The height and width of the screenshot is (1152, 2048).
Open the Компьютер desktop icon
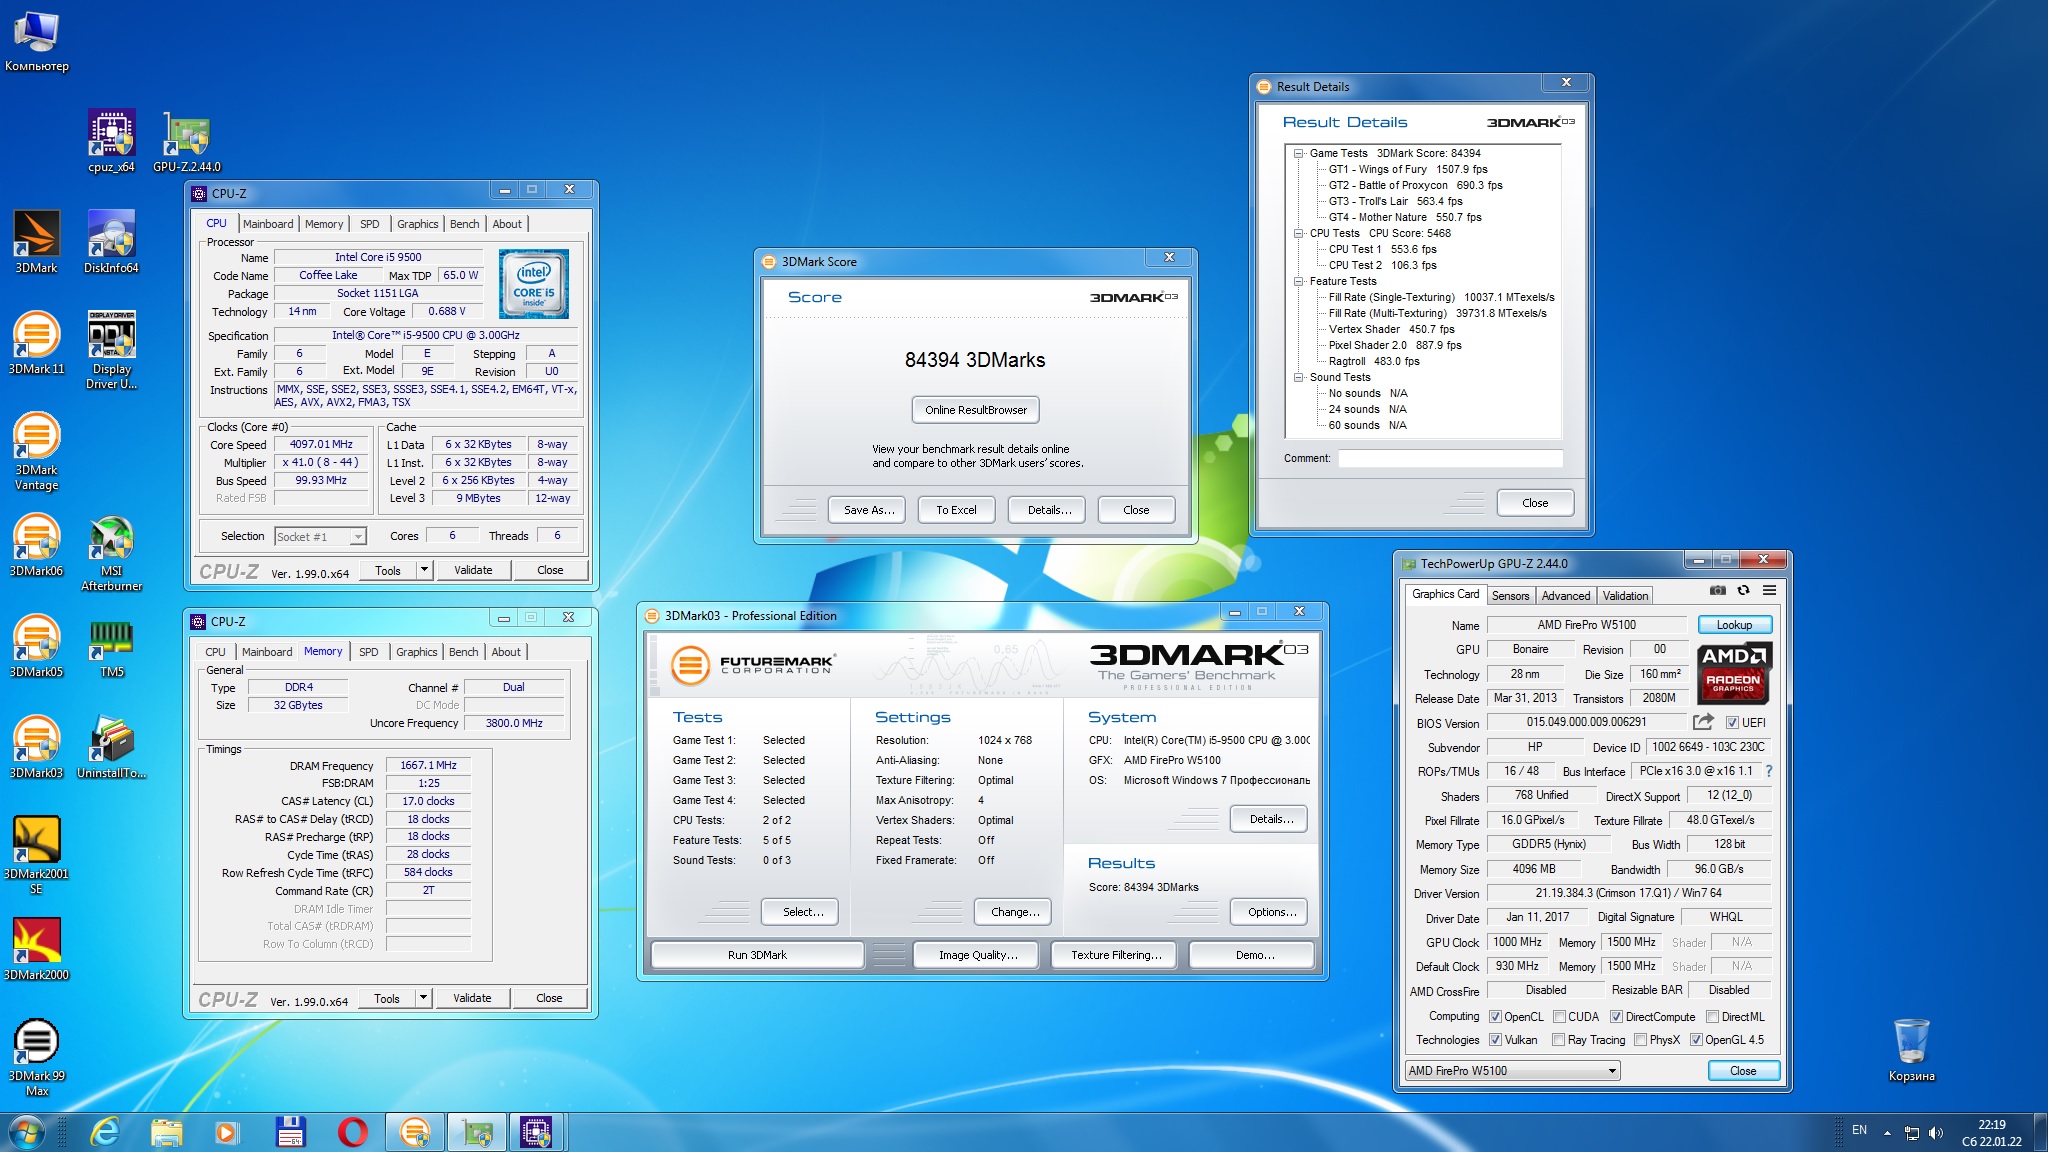36,40
